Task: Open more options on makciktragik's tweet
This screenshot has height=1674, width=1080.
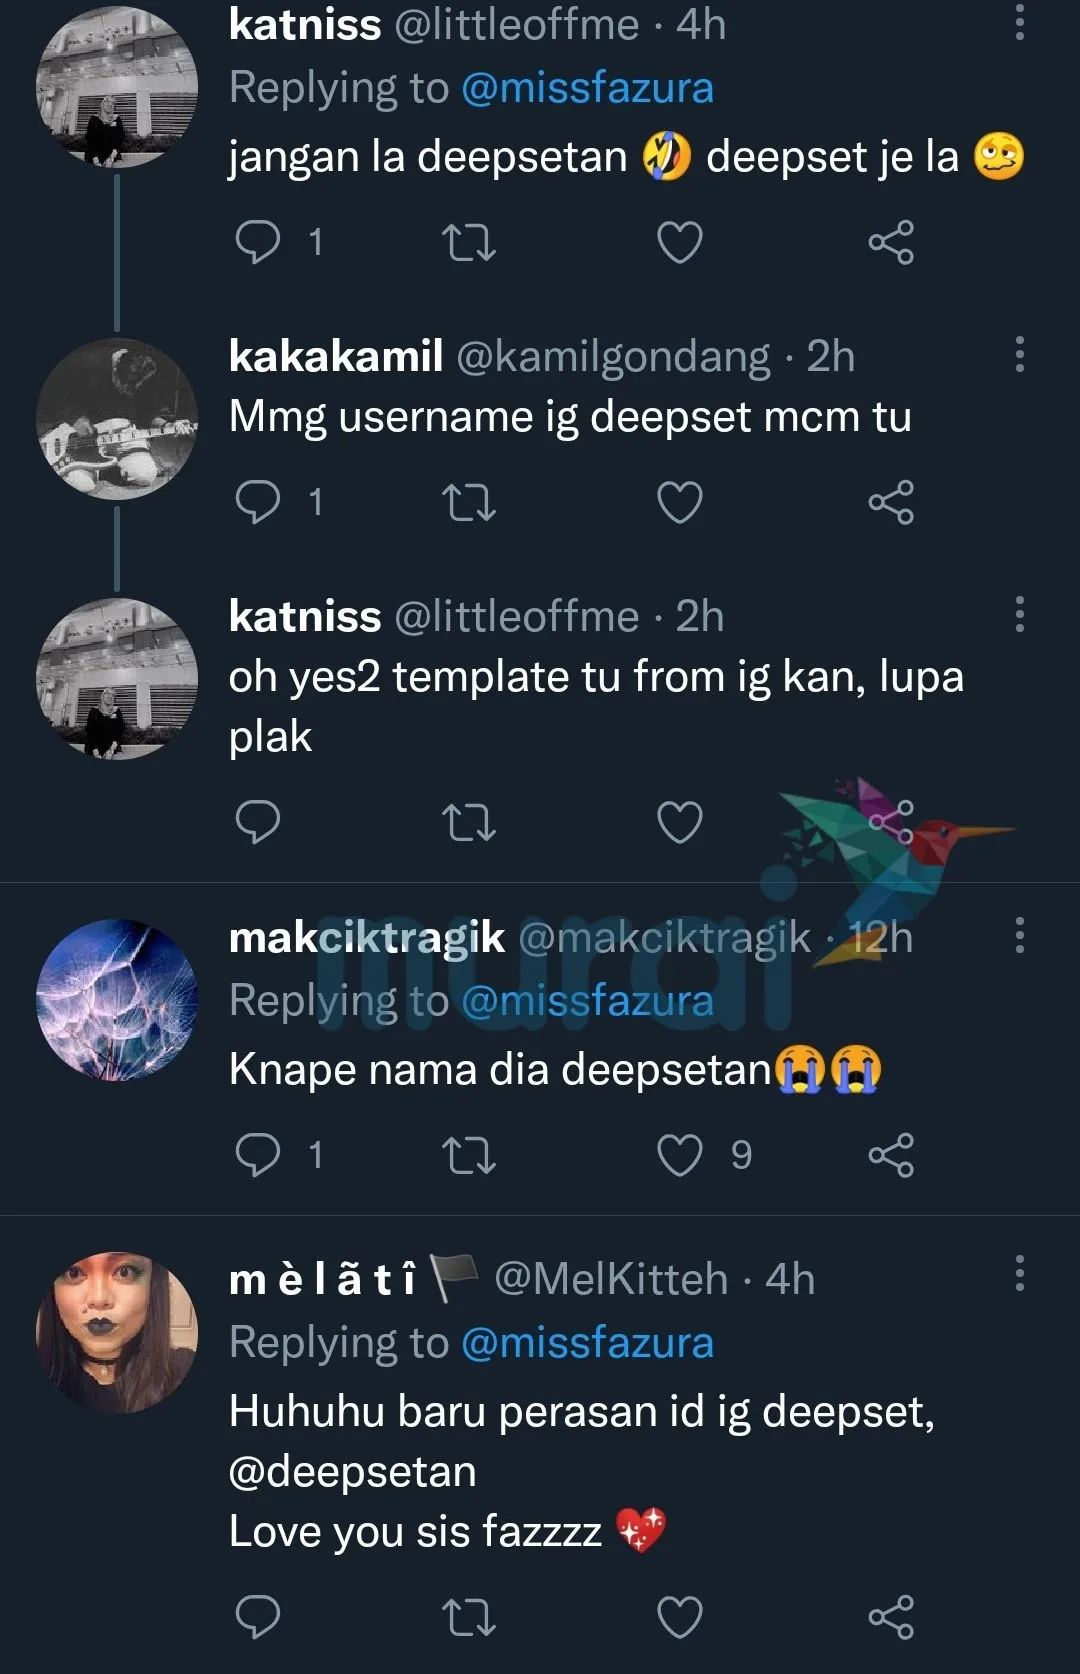Action: [x=1019, y=935]
